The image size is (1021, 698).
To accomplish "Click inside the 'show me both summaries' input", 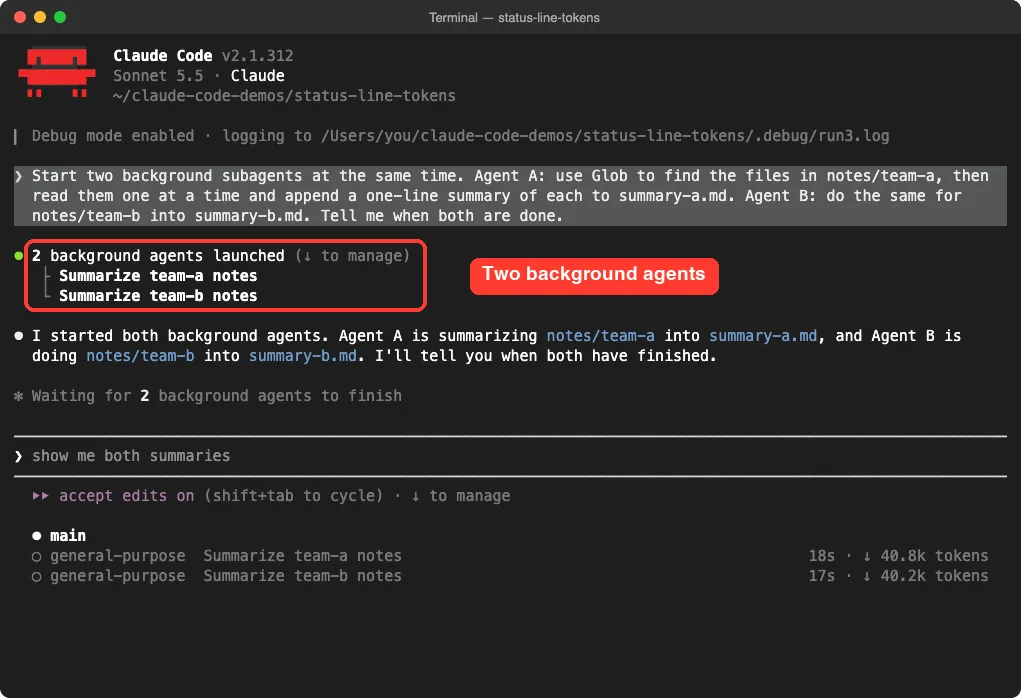I will 510,456.
